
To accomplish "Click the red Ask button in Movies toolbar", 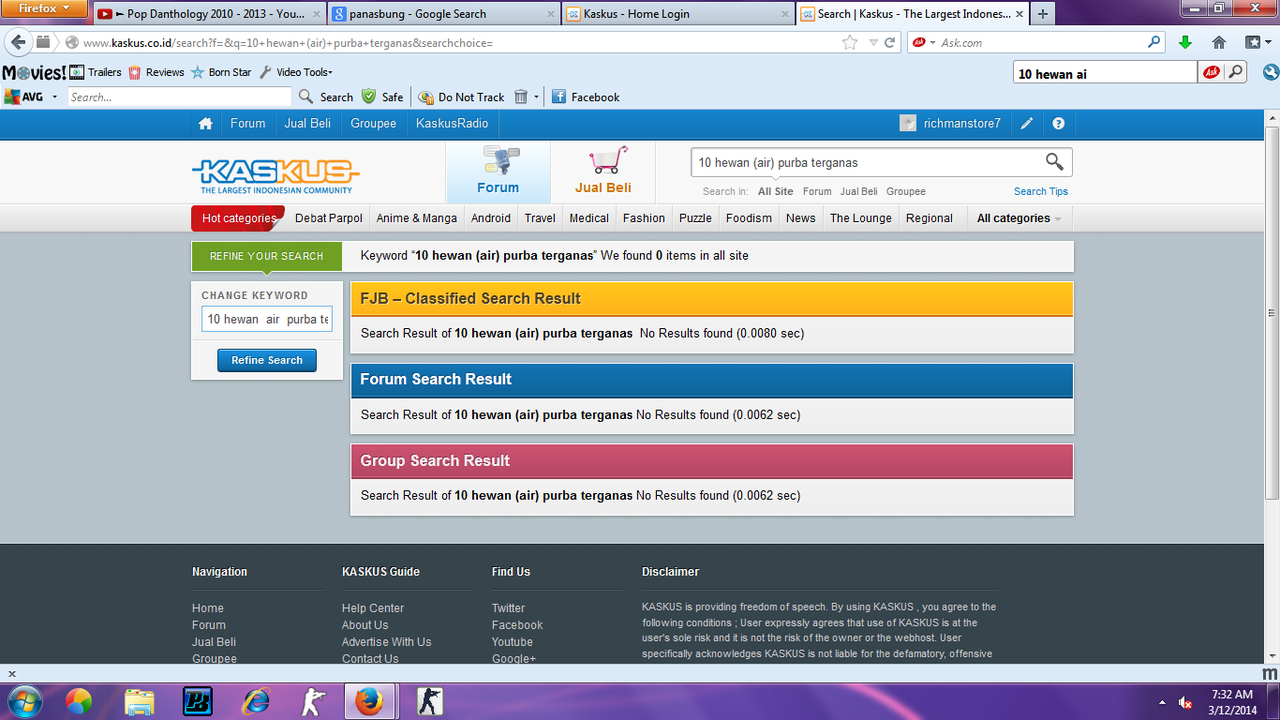I will [1211, 72].
